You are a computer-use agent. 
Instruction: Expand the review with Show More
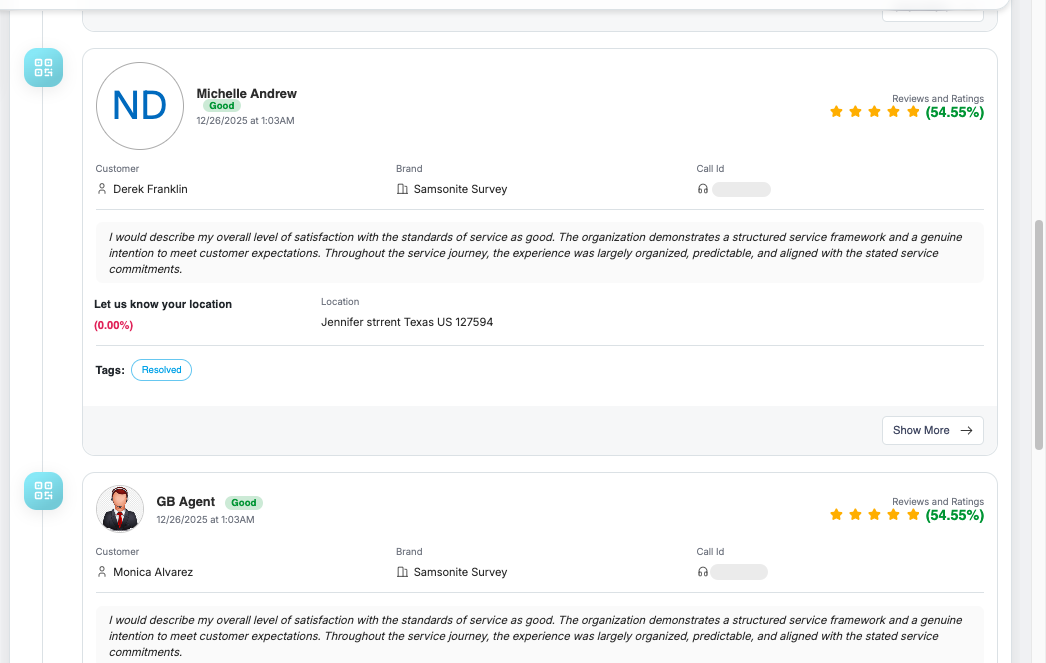pos(932,430)
